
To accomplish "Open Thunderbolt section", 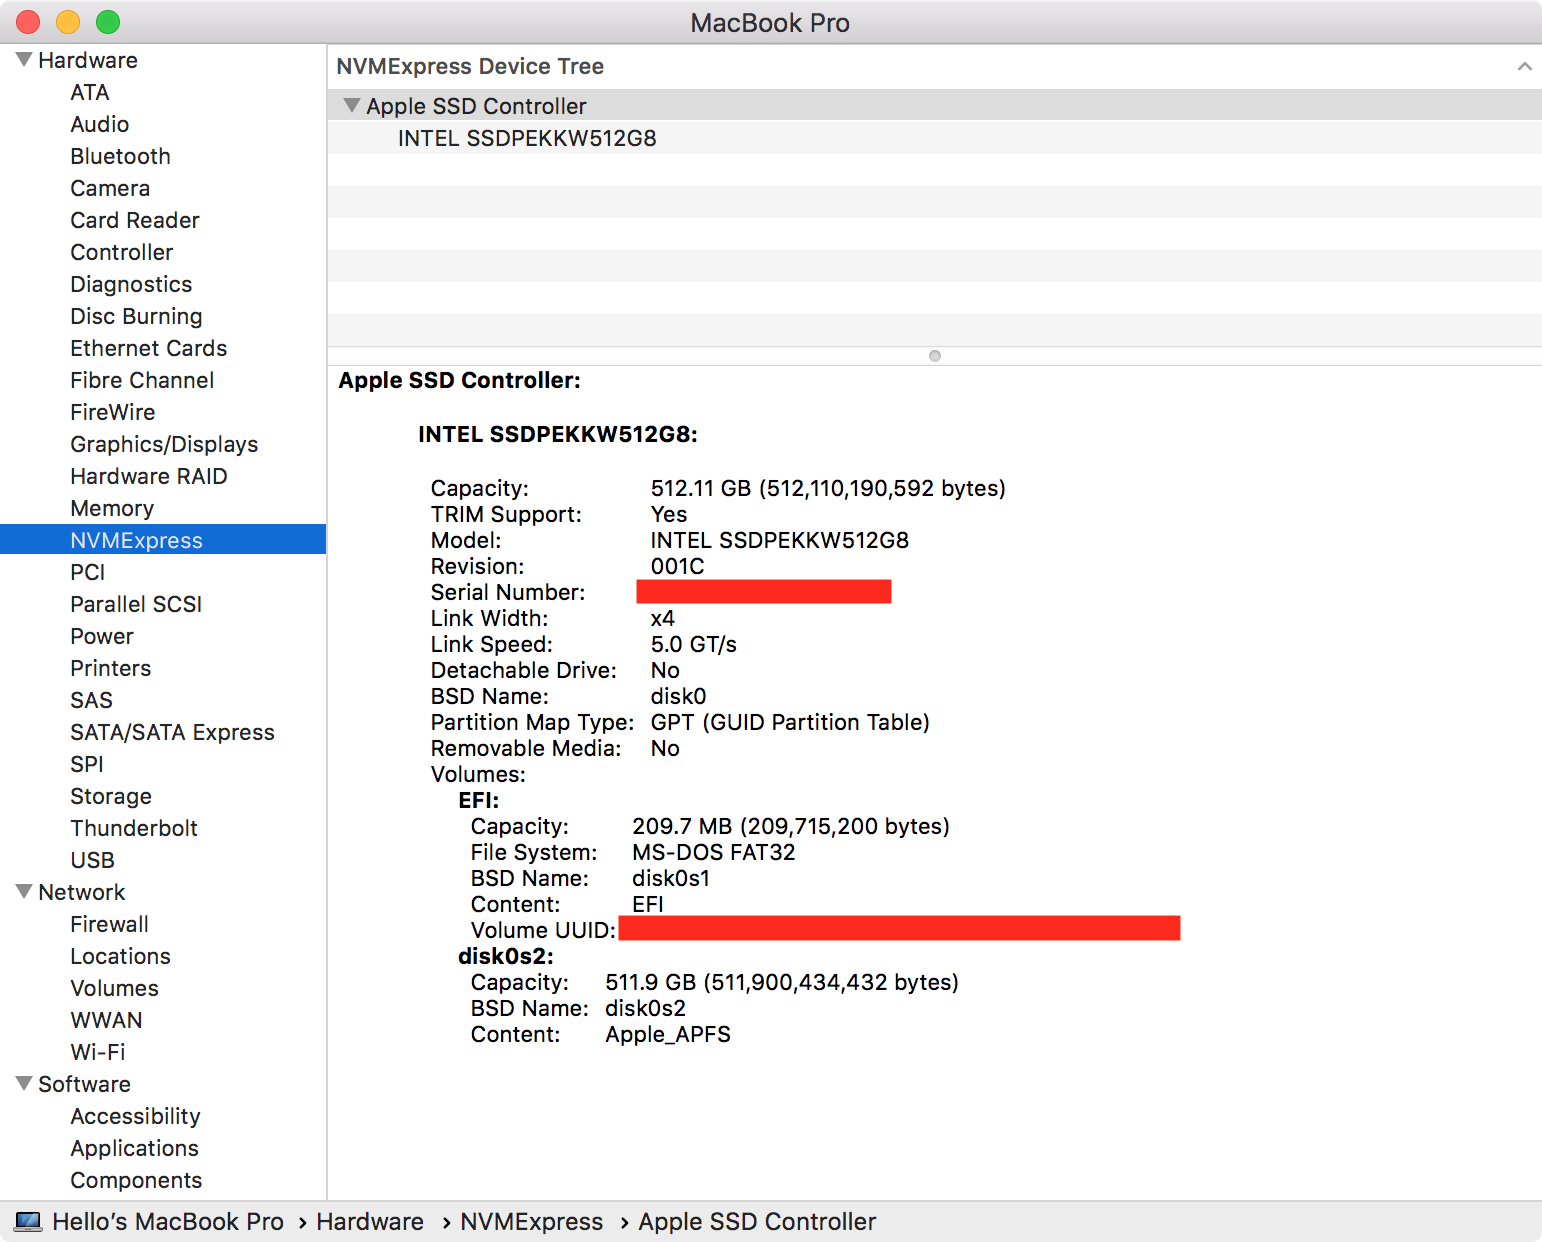I will tap(134, 828).
